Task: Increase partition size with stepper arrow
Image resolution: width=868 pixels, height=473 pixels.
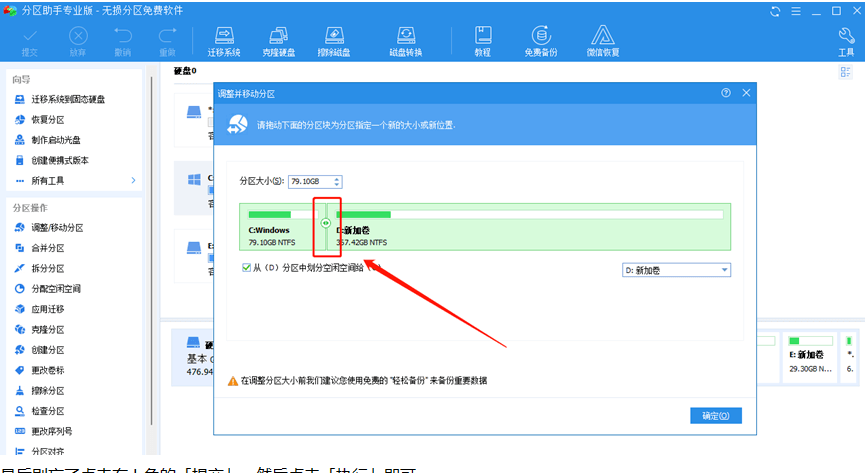Action: pos(337,178)
